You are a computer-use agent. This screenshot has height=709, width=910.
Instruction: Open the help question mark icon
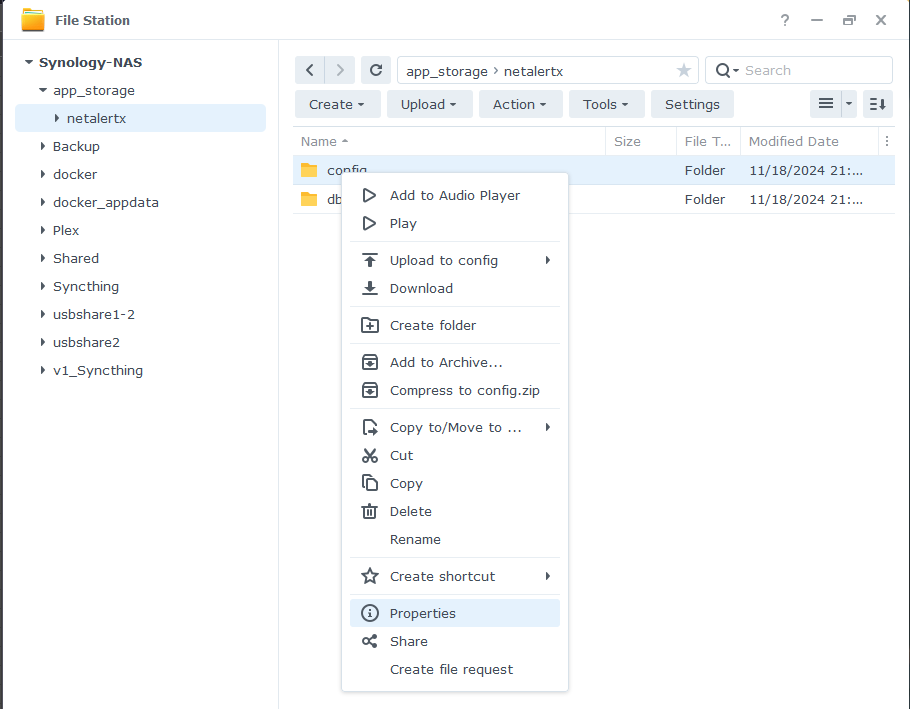pos(785,20)
